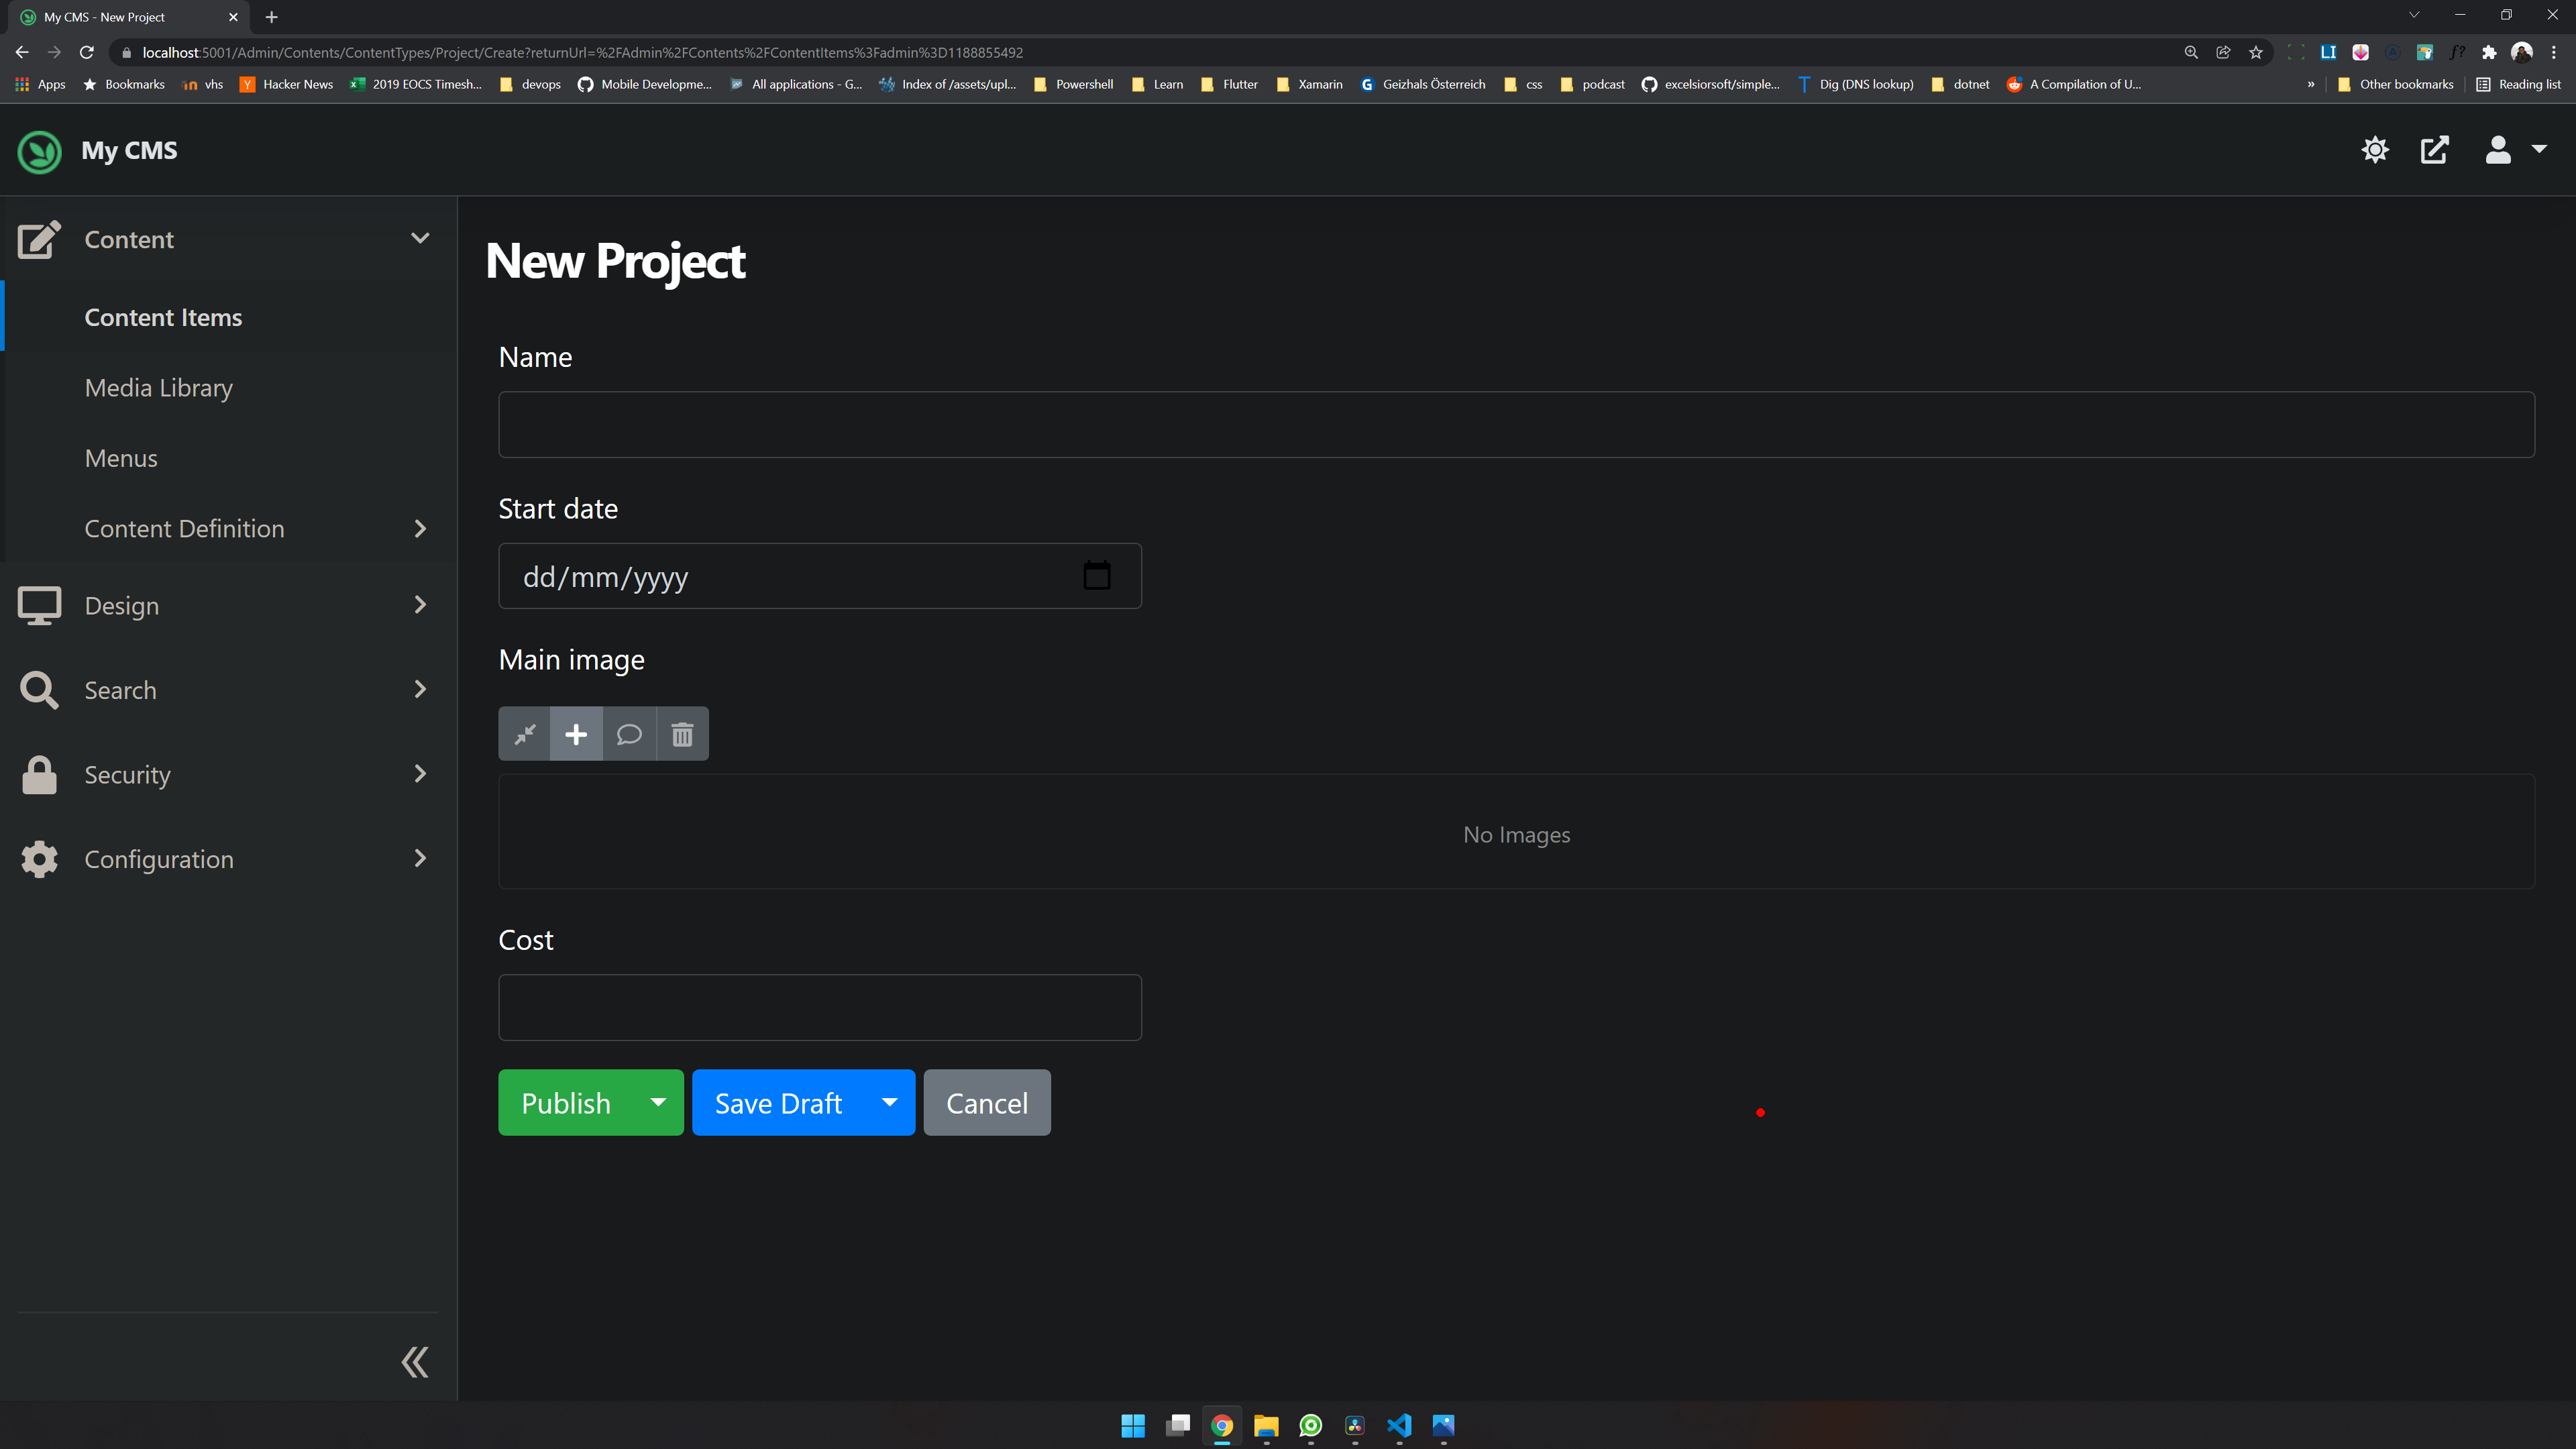This screenshot has width=2576, height=1449.
Task: Open Visual Studio Code from taskbar
Action: (x=1399, y=1425)
